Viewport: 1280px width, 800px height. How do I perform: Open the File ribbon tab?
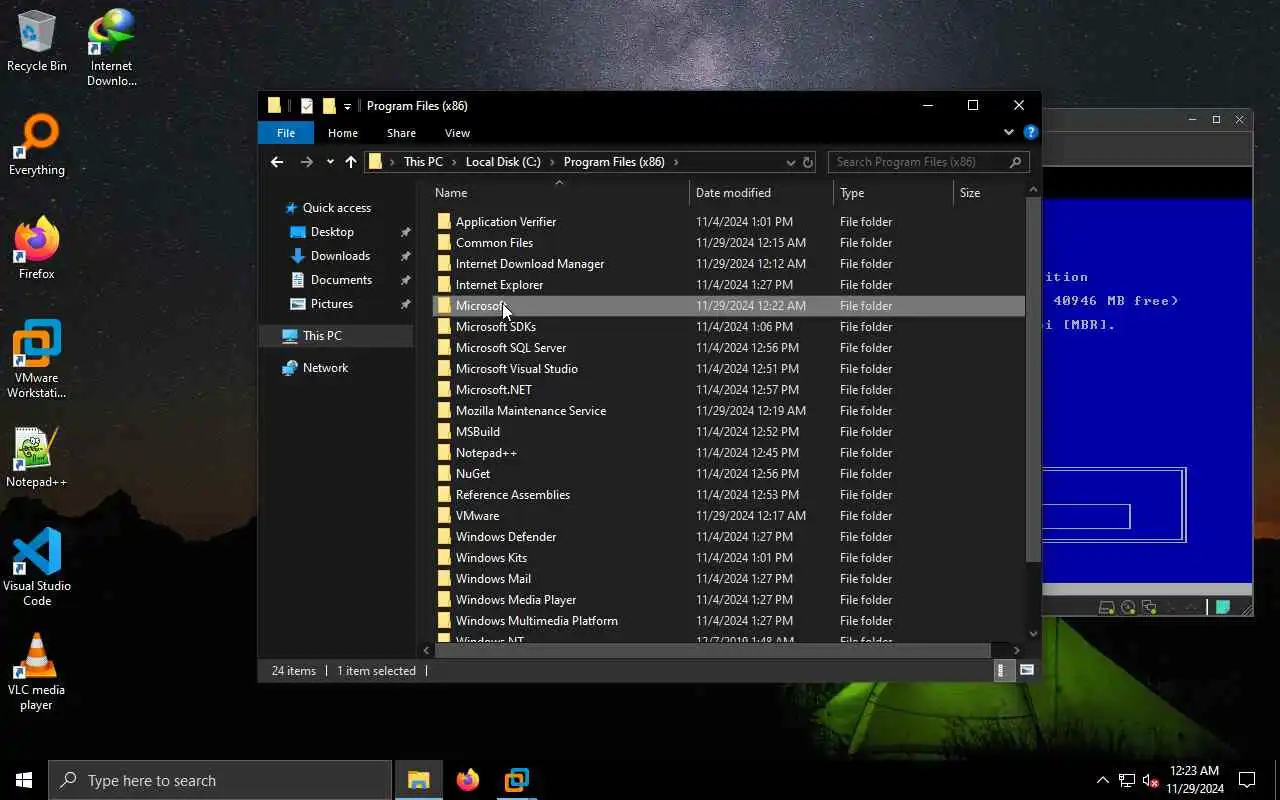click(286, 133)
